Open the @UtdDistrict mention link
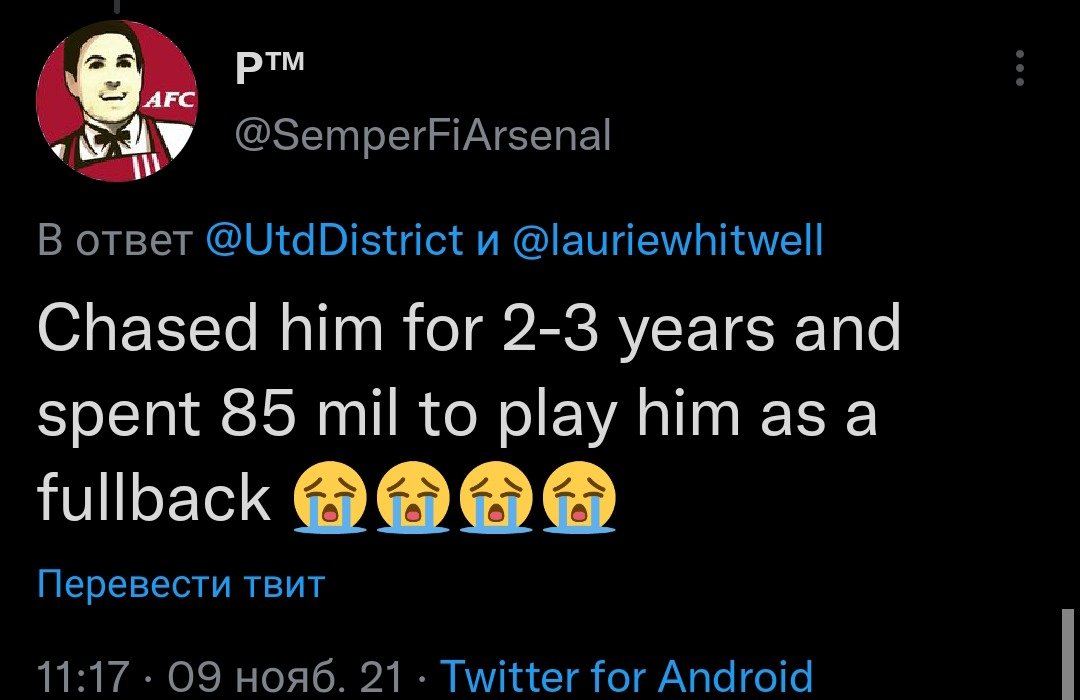Screen dimensions: 1080x700 [333, 240]
